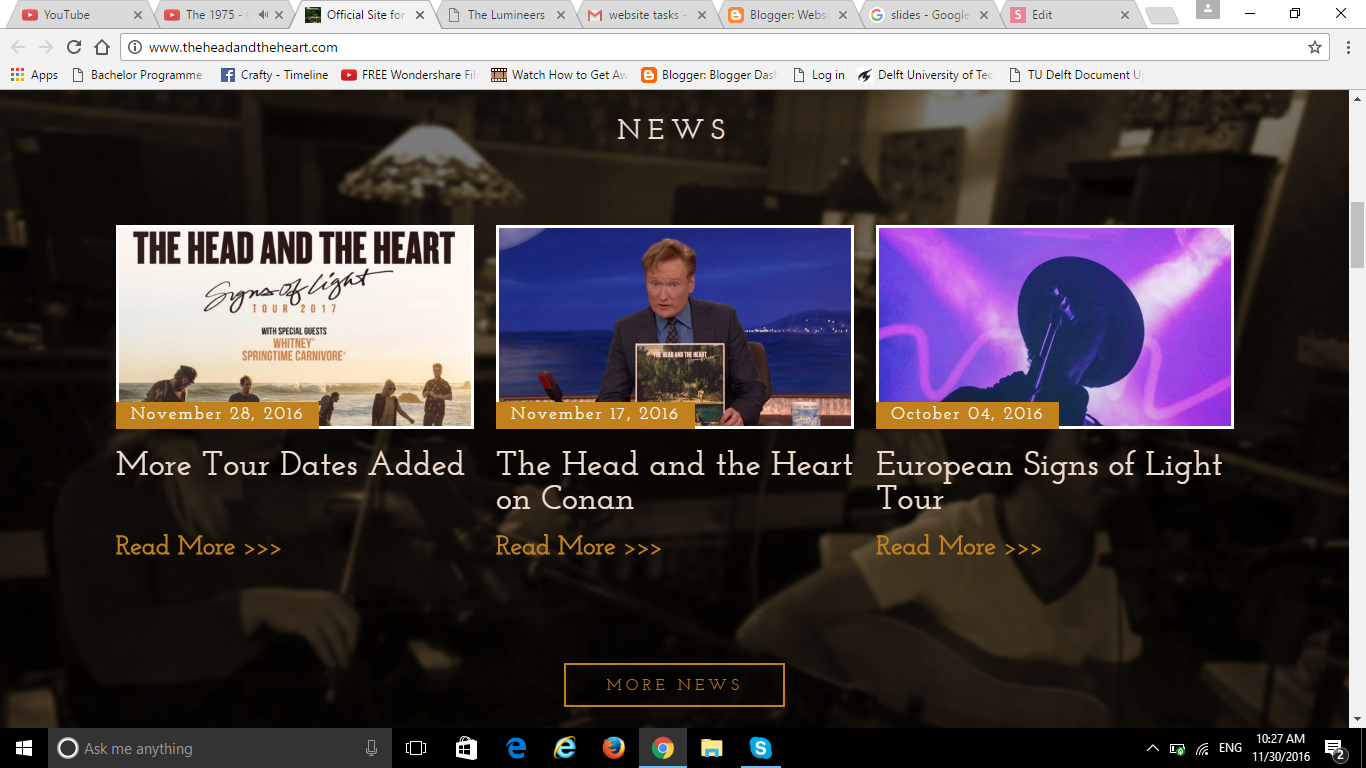
Task: Open the Windows notification center icon
Action: [1334, 748]
